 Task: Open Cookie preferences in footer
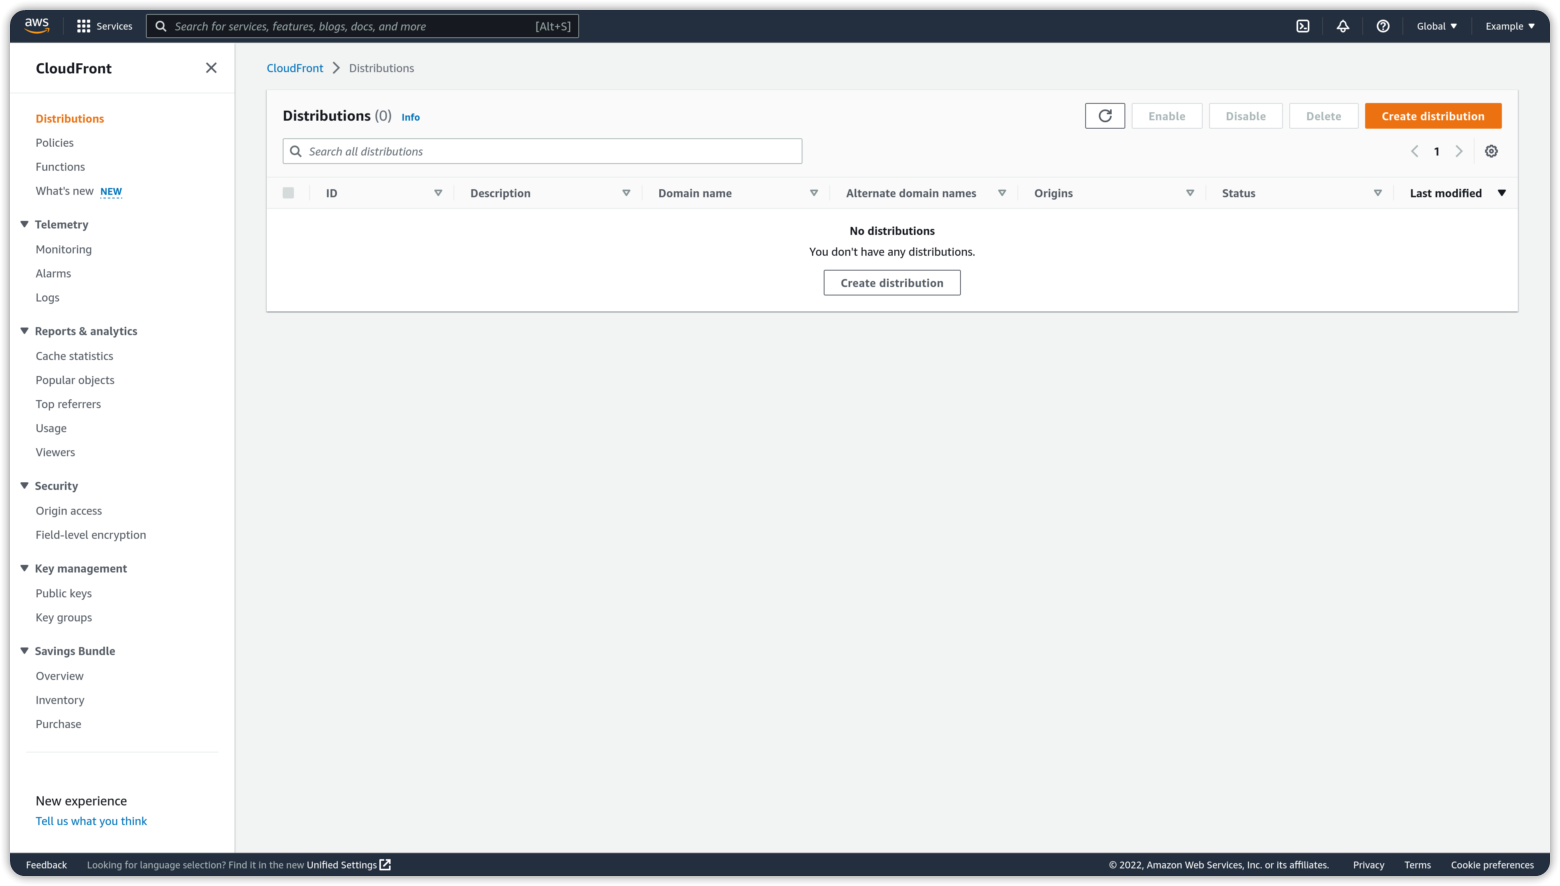point(1492,865)
